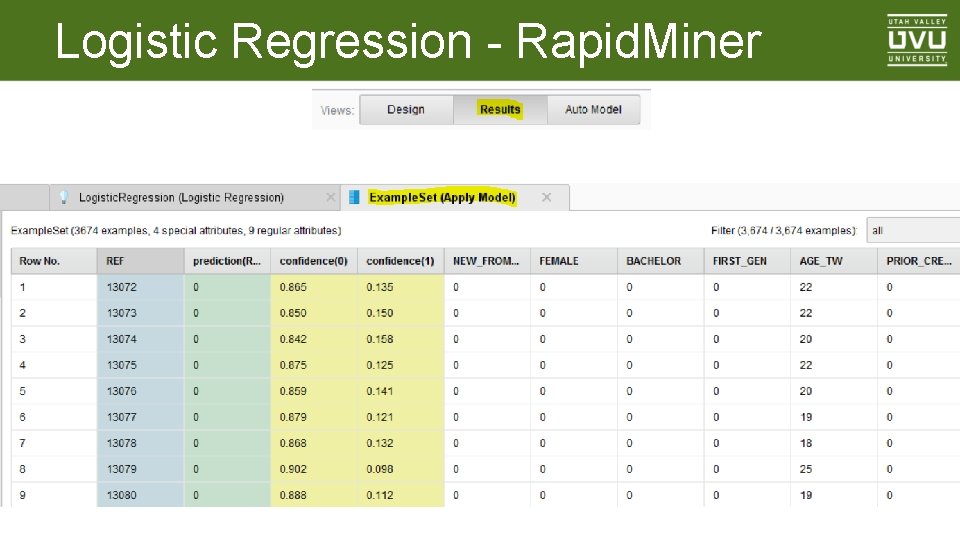Screen dimensions: 960x540
Task: Click AGE_TW value 18 in row 7
Action: pos(834,443)
